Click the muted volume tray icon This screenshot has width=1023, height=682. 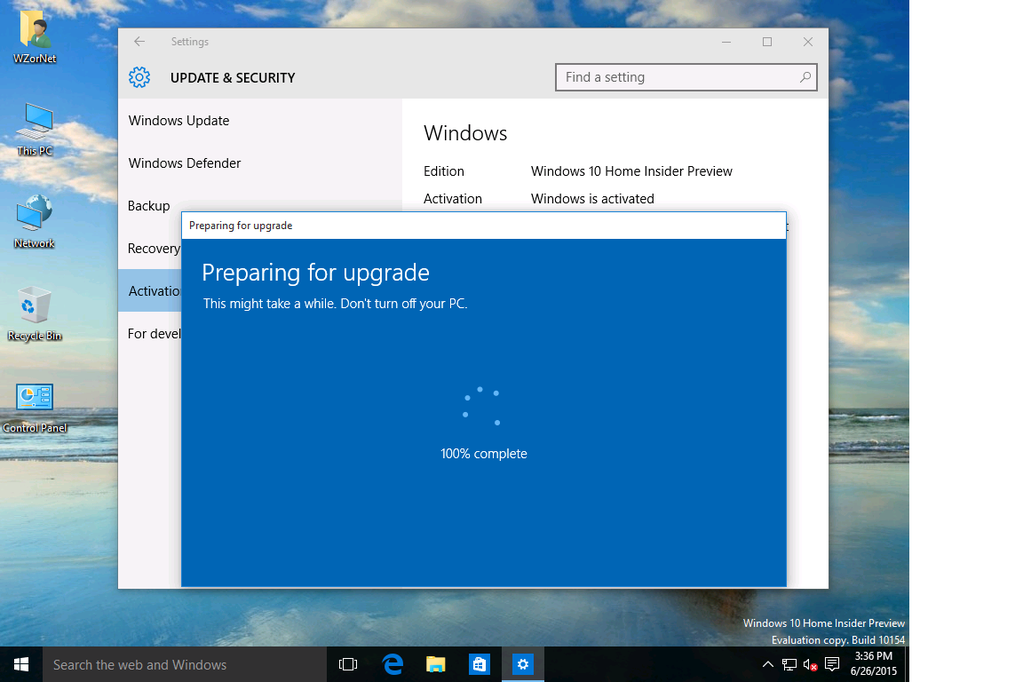tap(810, 664)
